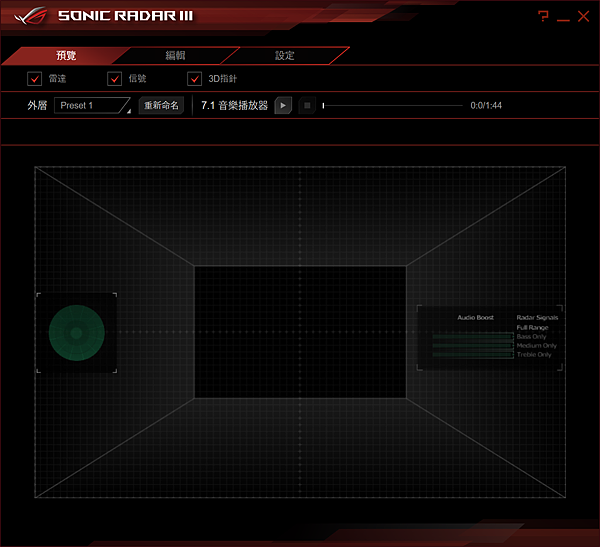Click the ROG logo icon
The width and height of the screenshot is (600, 547).
point(31,16)
